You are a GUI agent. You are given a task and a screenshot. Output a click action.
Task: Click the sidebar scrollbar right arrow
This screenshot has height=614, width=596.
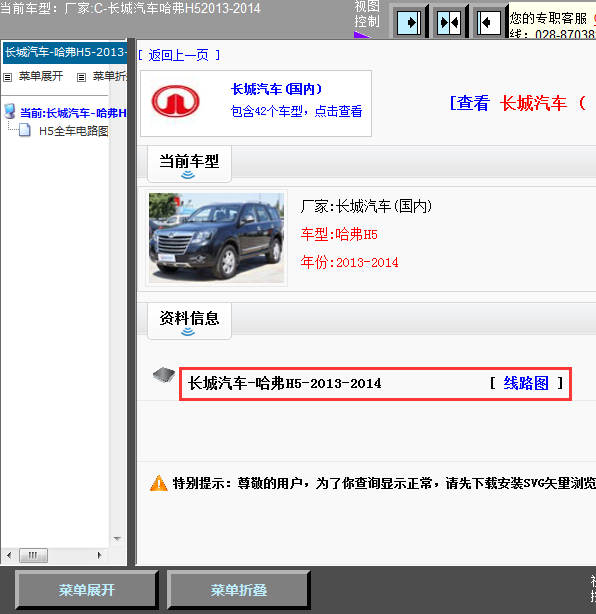tap(99, 555)
